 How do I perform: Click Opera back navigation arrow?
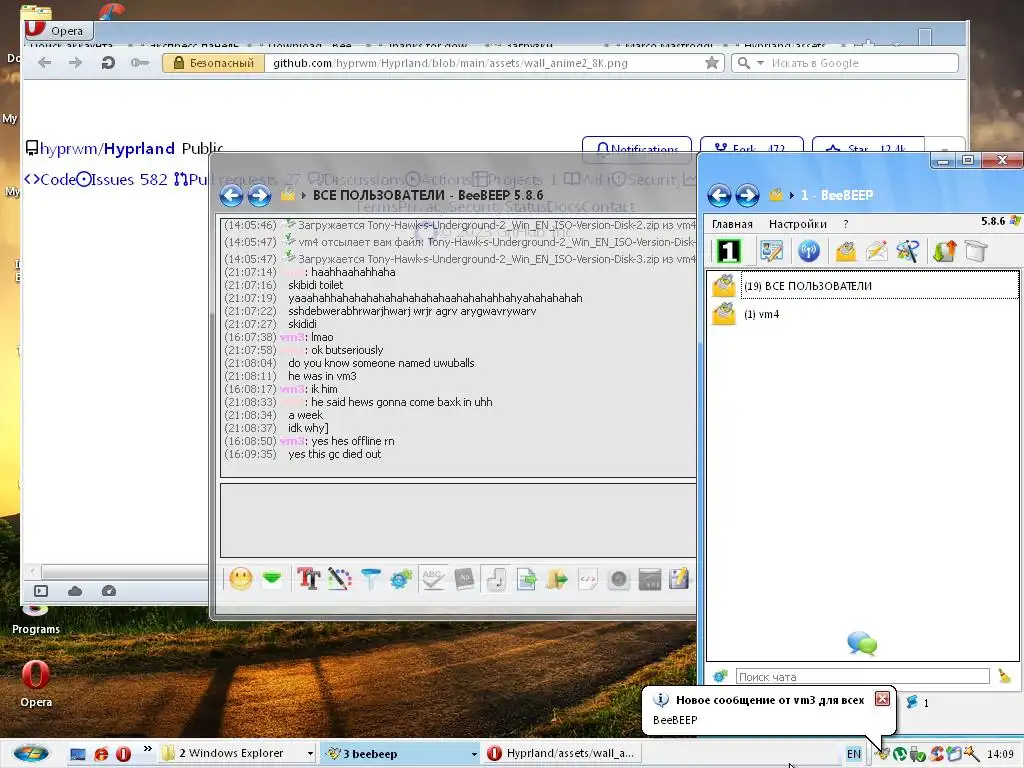pos(44,63)
